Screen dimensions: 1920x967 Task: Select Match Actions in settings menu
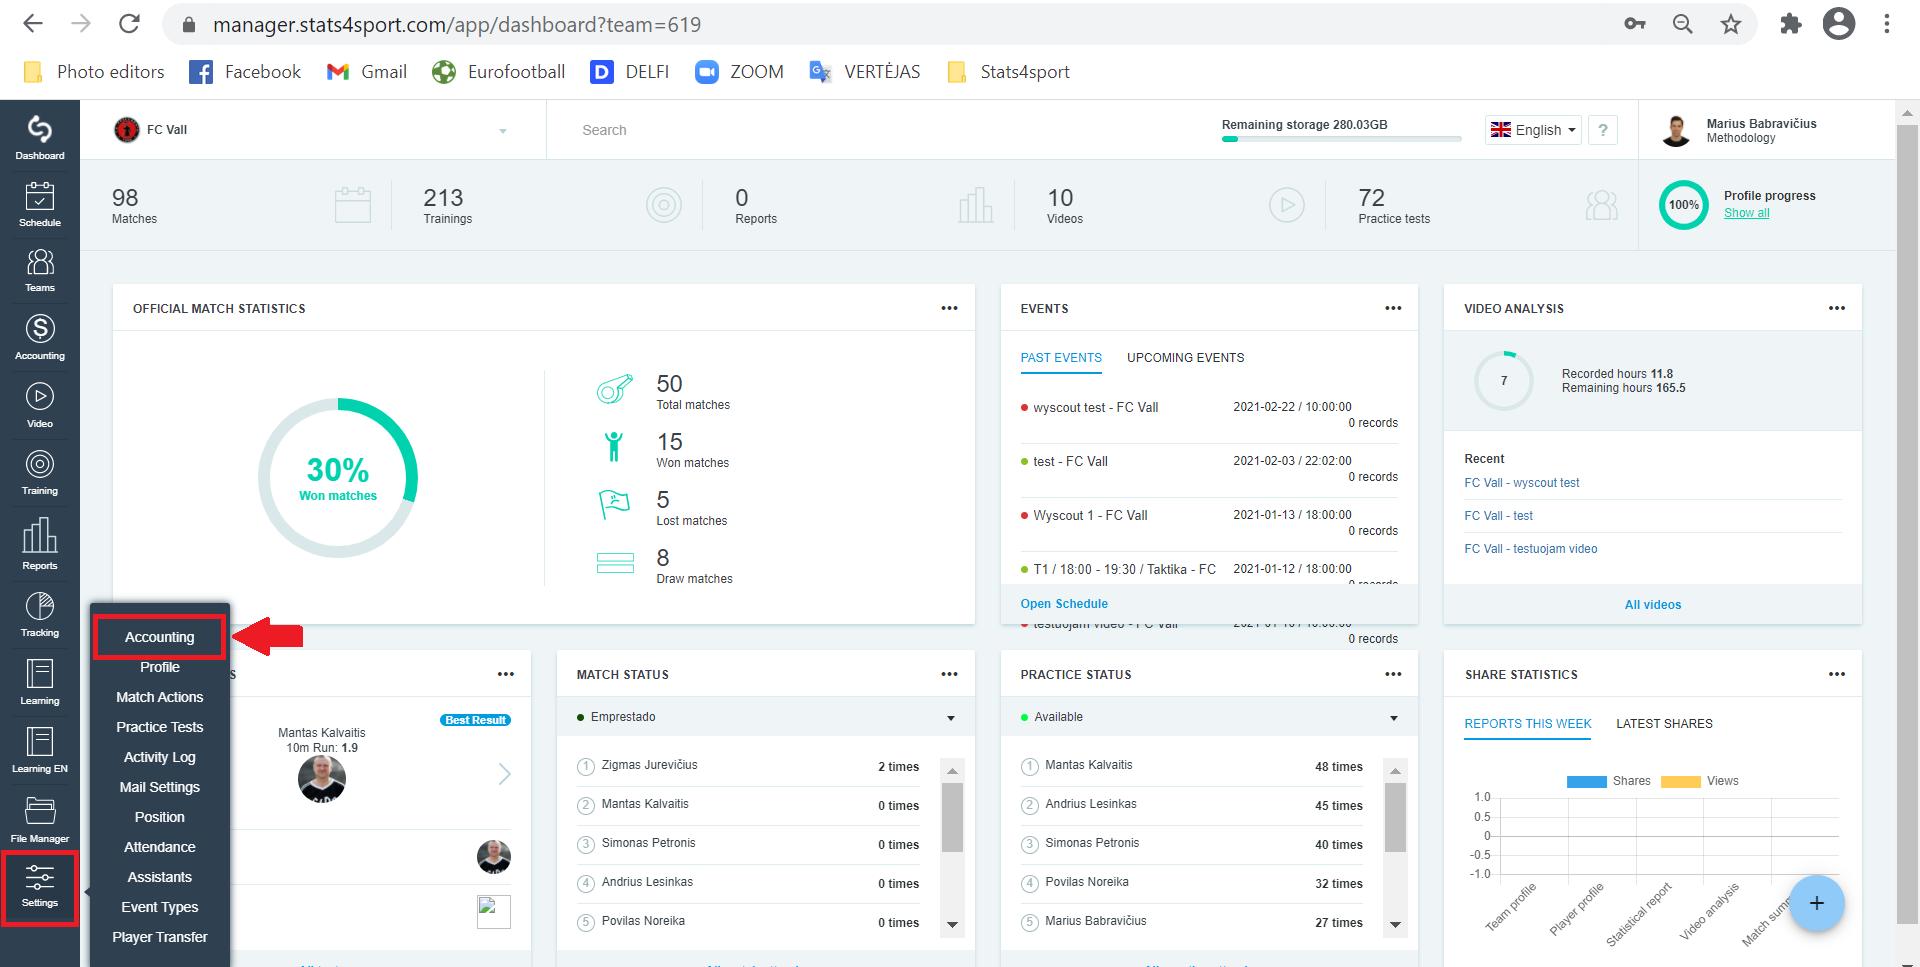pyautogui.click(x=160, y=697)
